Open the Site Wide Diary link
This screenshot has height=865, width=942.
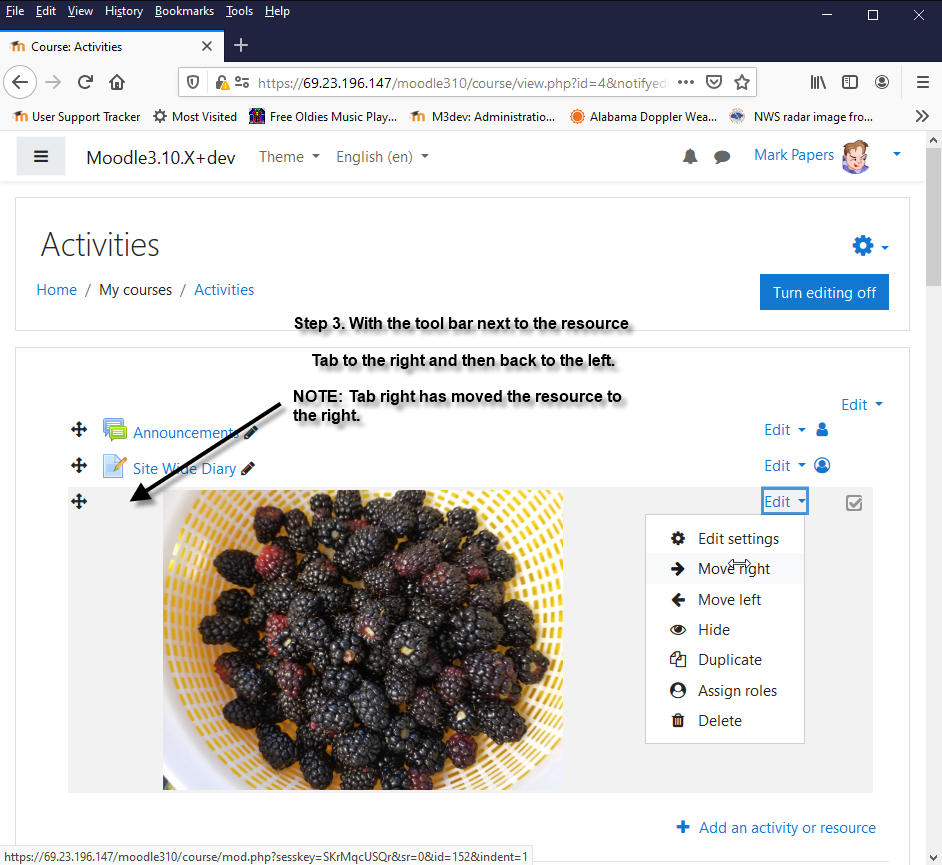click(184, 469)
